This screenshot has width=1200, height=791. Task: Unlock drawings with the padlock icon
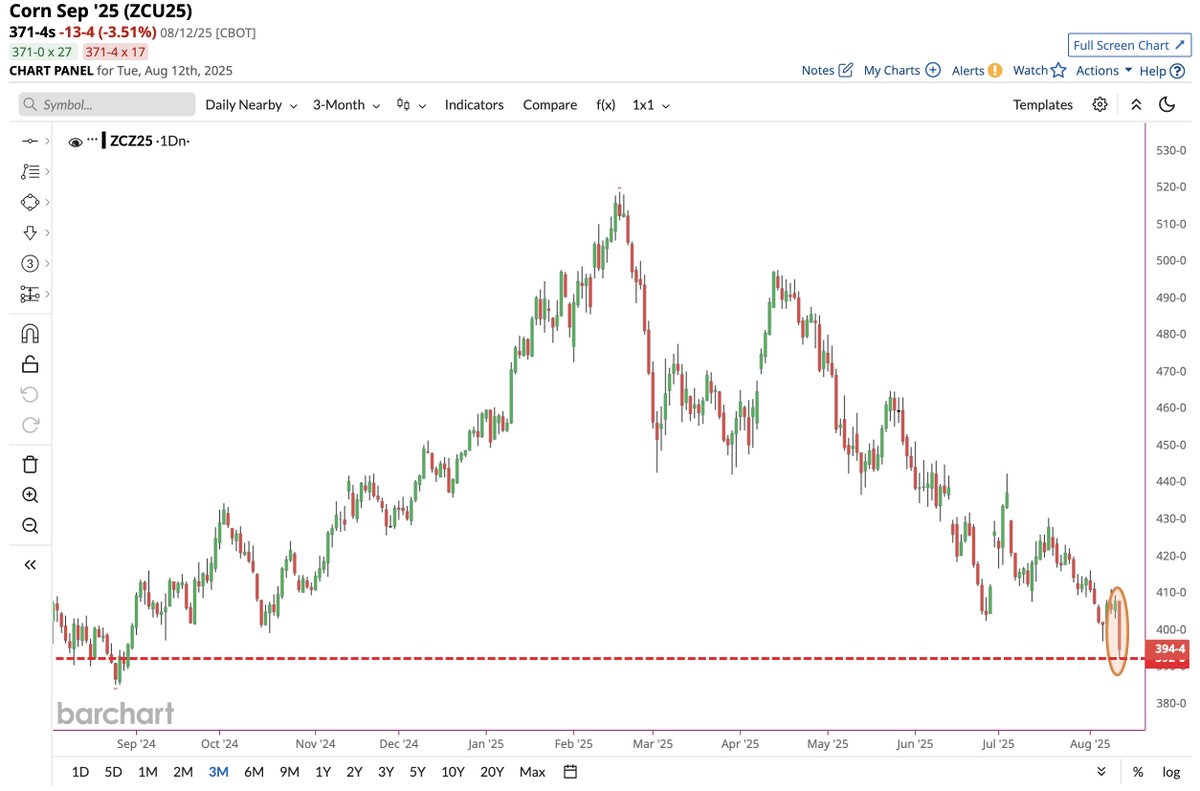point(30,363)
